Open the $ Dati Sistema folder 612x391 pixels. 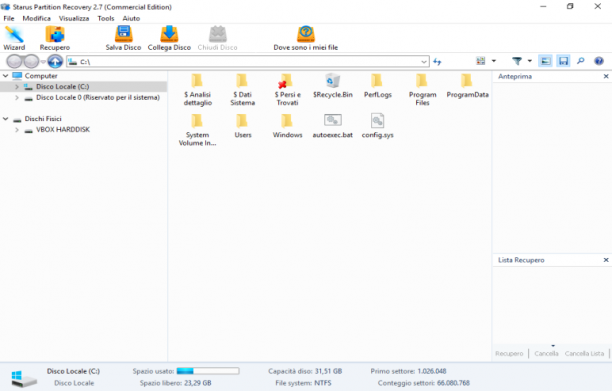click(x=242, y=90)
